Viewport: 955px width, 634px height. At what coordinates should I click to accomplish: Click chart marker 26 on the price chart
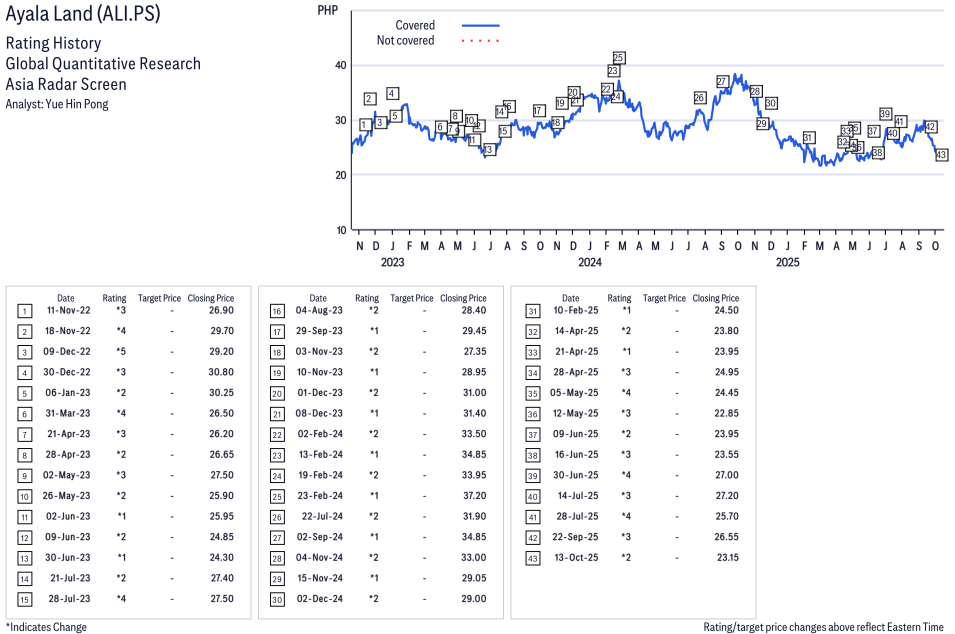pos(699,98)
